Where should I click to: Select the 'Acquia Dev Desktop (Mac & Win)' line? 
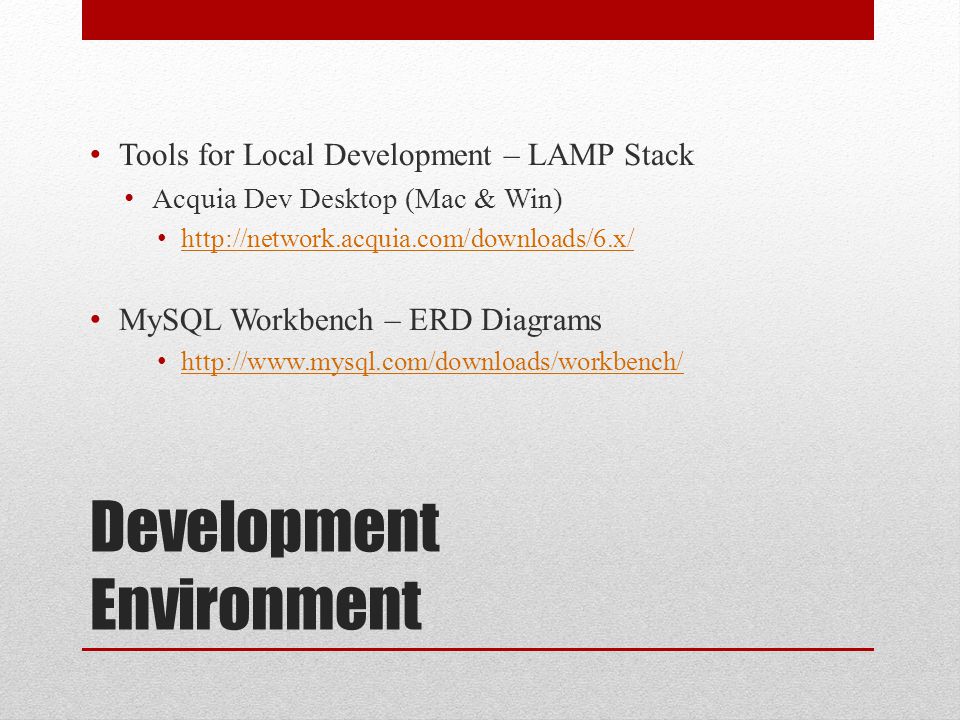[x=357, y=199]
